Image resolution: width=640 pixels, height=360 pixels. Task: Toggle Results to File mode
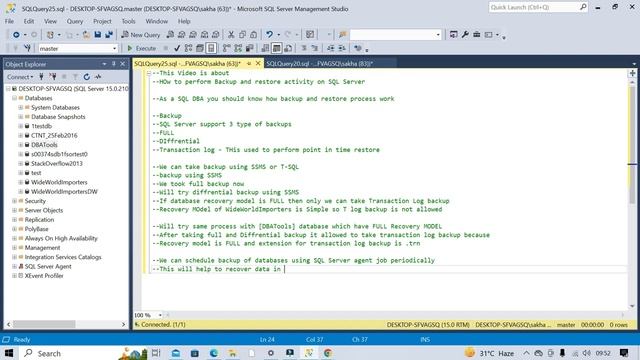(x=288, y=48)
